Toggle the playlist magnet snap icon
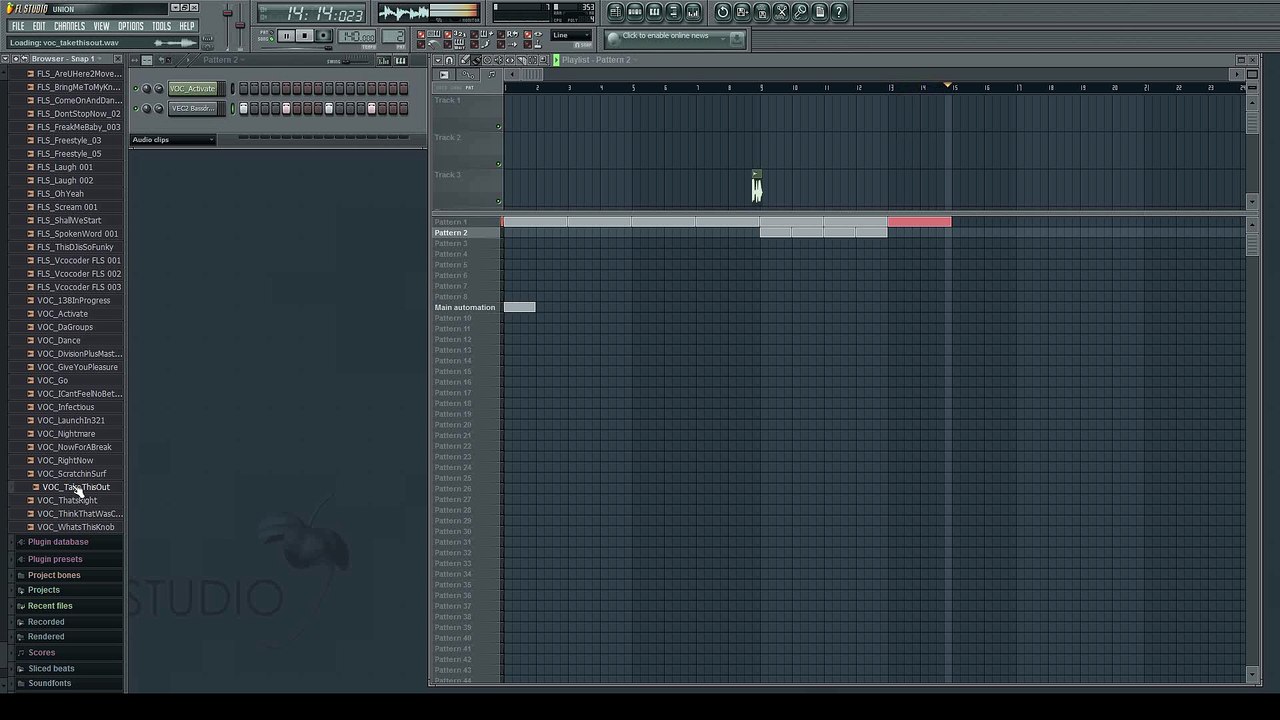1280x720 pixels. pyautogui.click(x=449, y=60)
